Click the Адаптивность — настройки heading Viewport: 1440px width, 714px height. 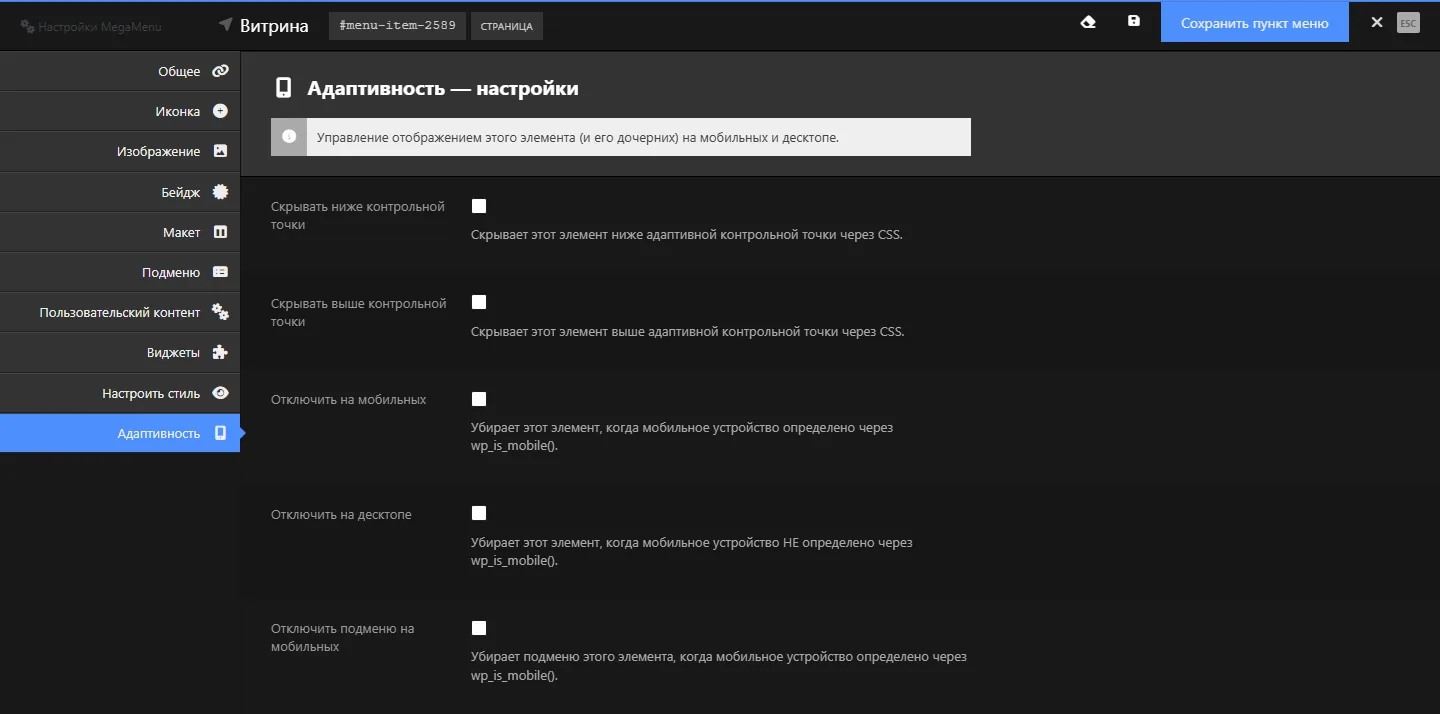pyautogui.click(x=443, y=88)
